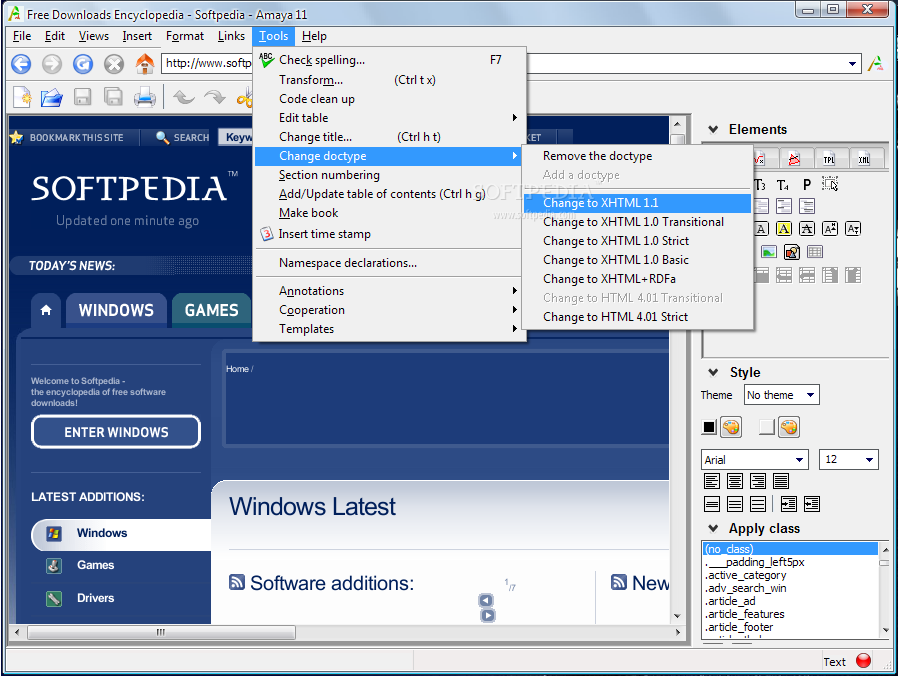
Task: Go to the home page icon
Action: pyautogui.click(x=145, y=63)
